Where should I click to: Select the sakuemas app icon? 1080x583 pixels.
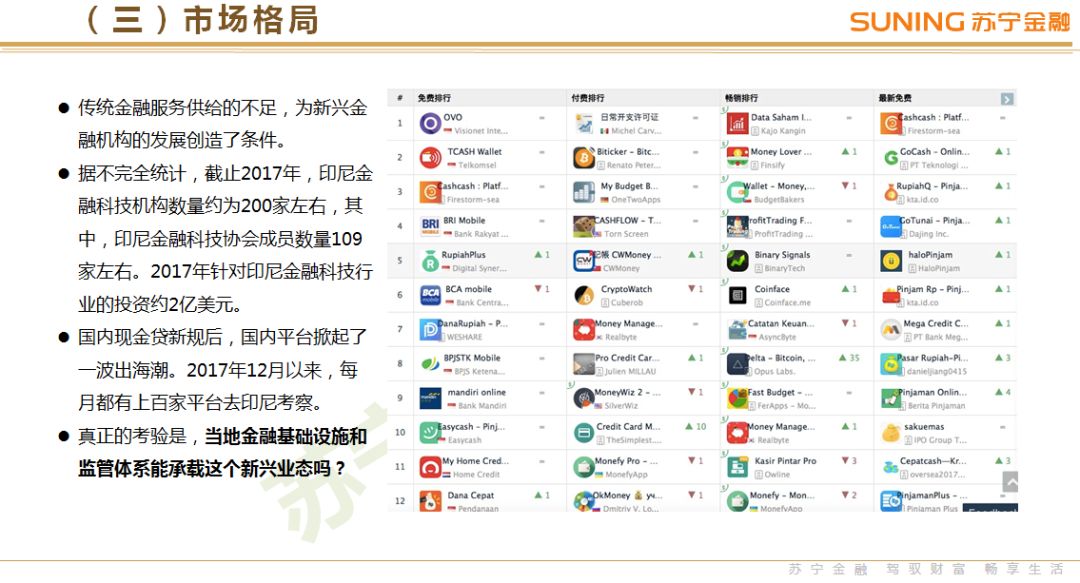[x=891, y=433]
